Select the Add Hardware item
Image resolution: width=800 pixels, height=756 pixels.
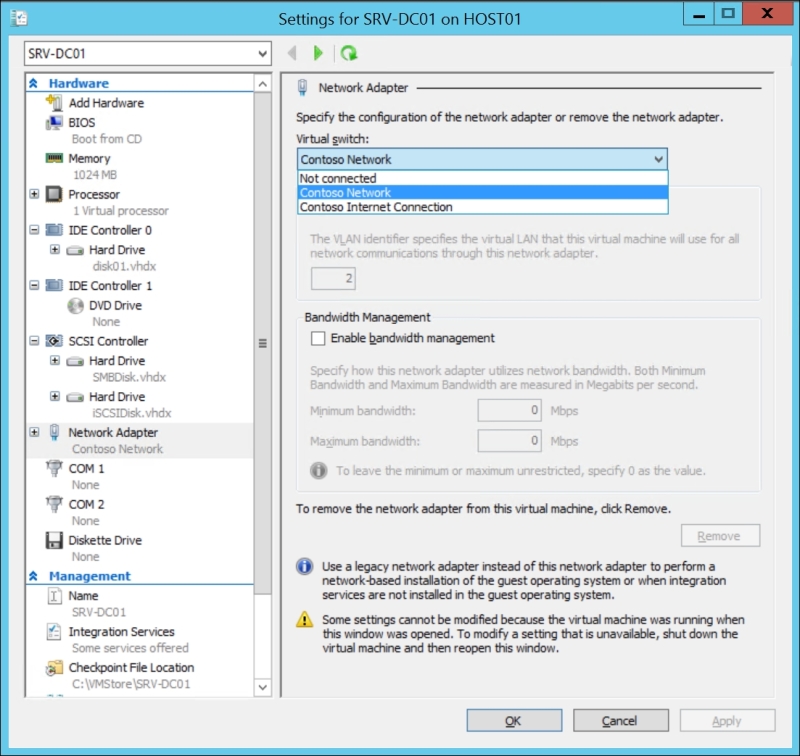[x=106, y=103]
